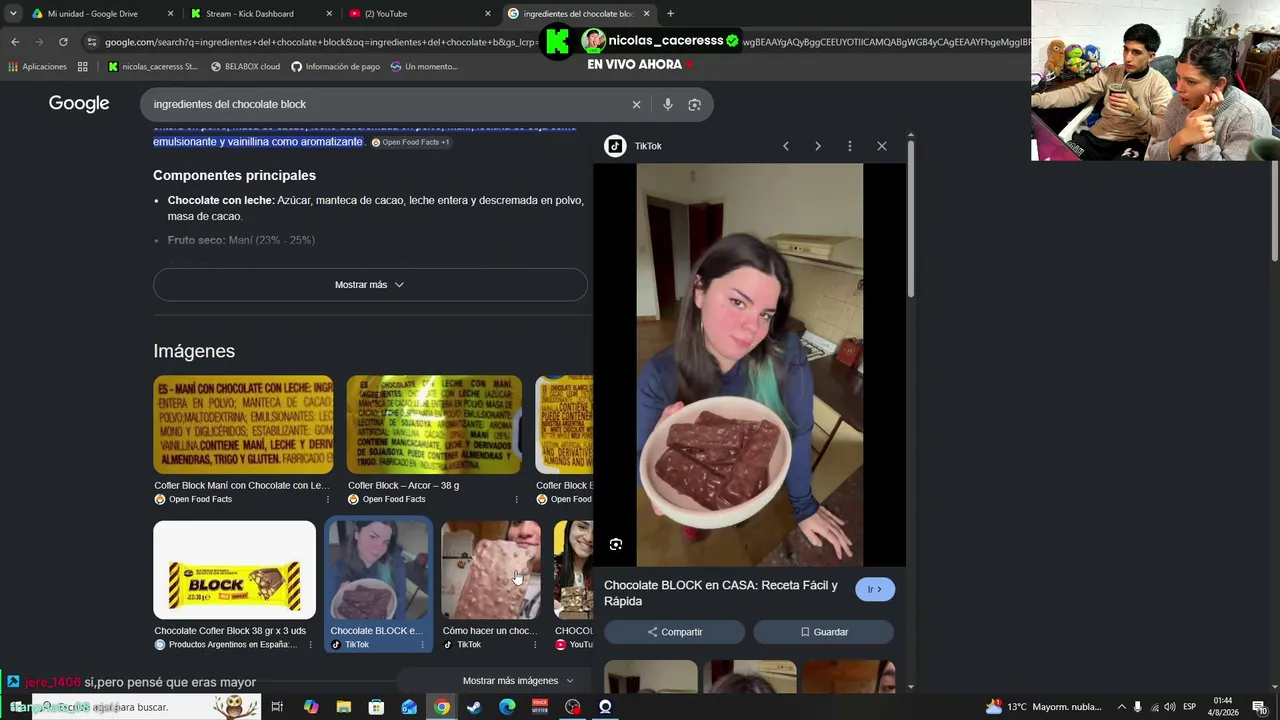Open site information icon in address bar
Image resolution: width=1280 pixels, height=720 pixels.
click(92, 42)
